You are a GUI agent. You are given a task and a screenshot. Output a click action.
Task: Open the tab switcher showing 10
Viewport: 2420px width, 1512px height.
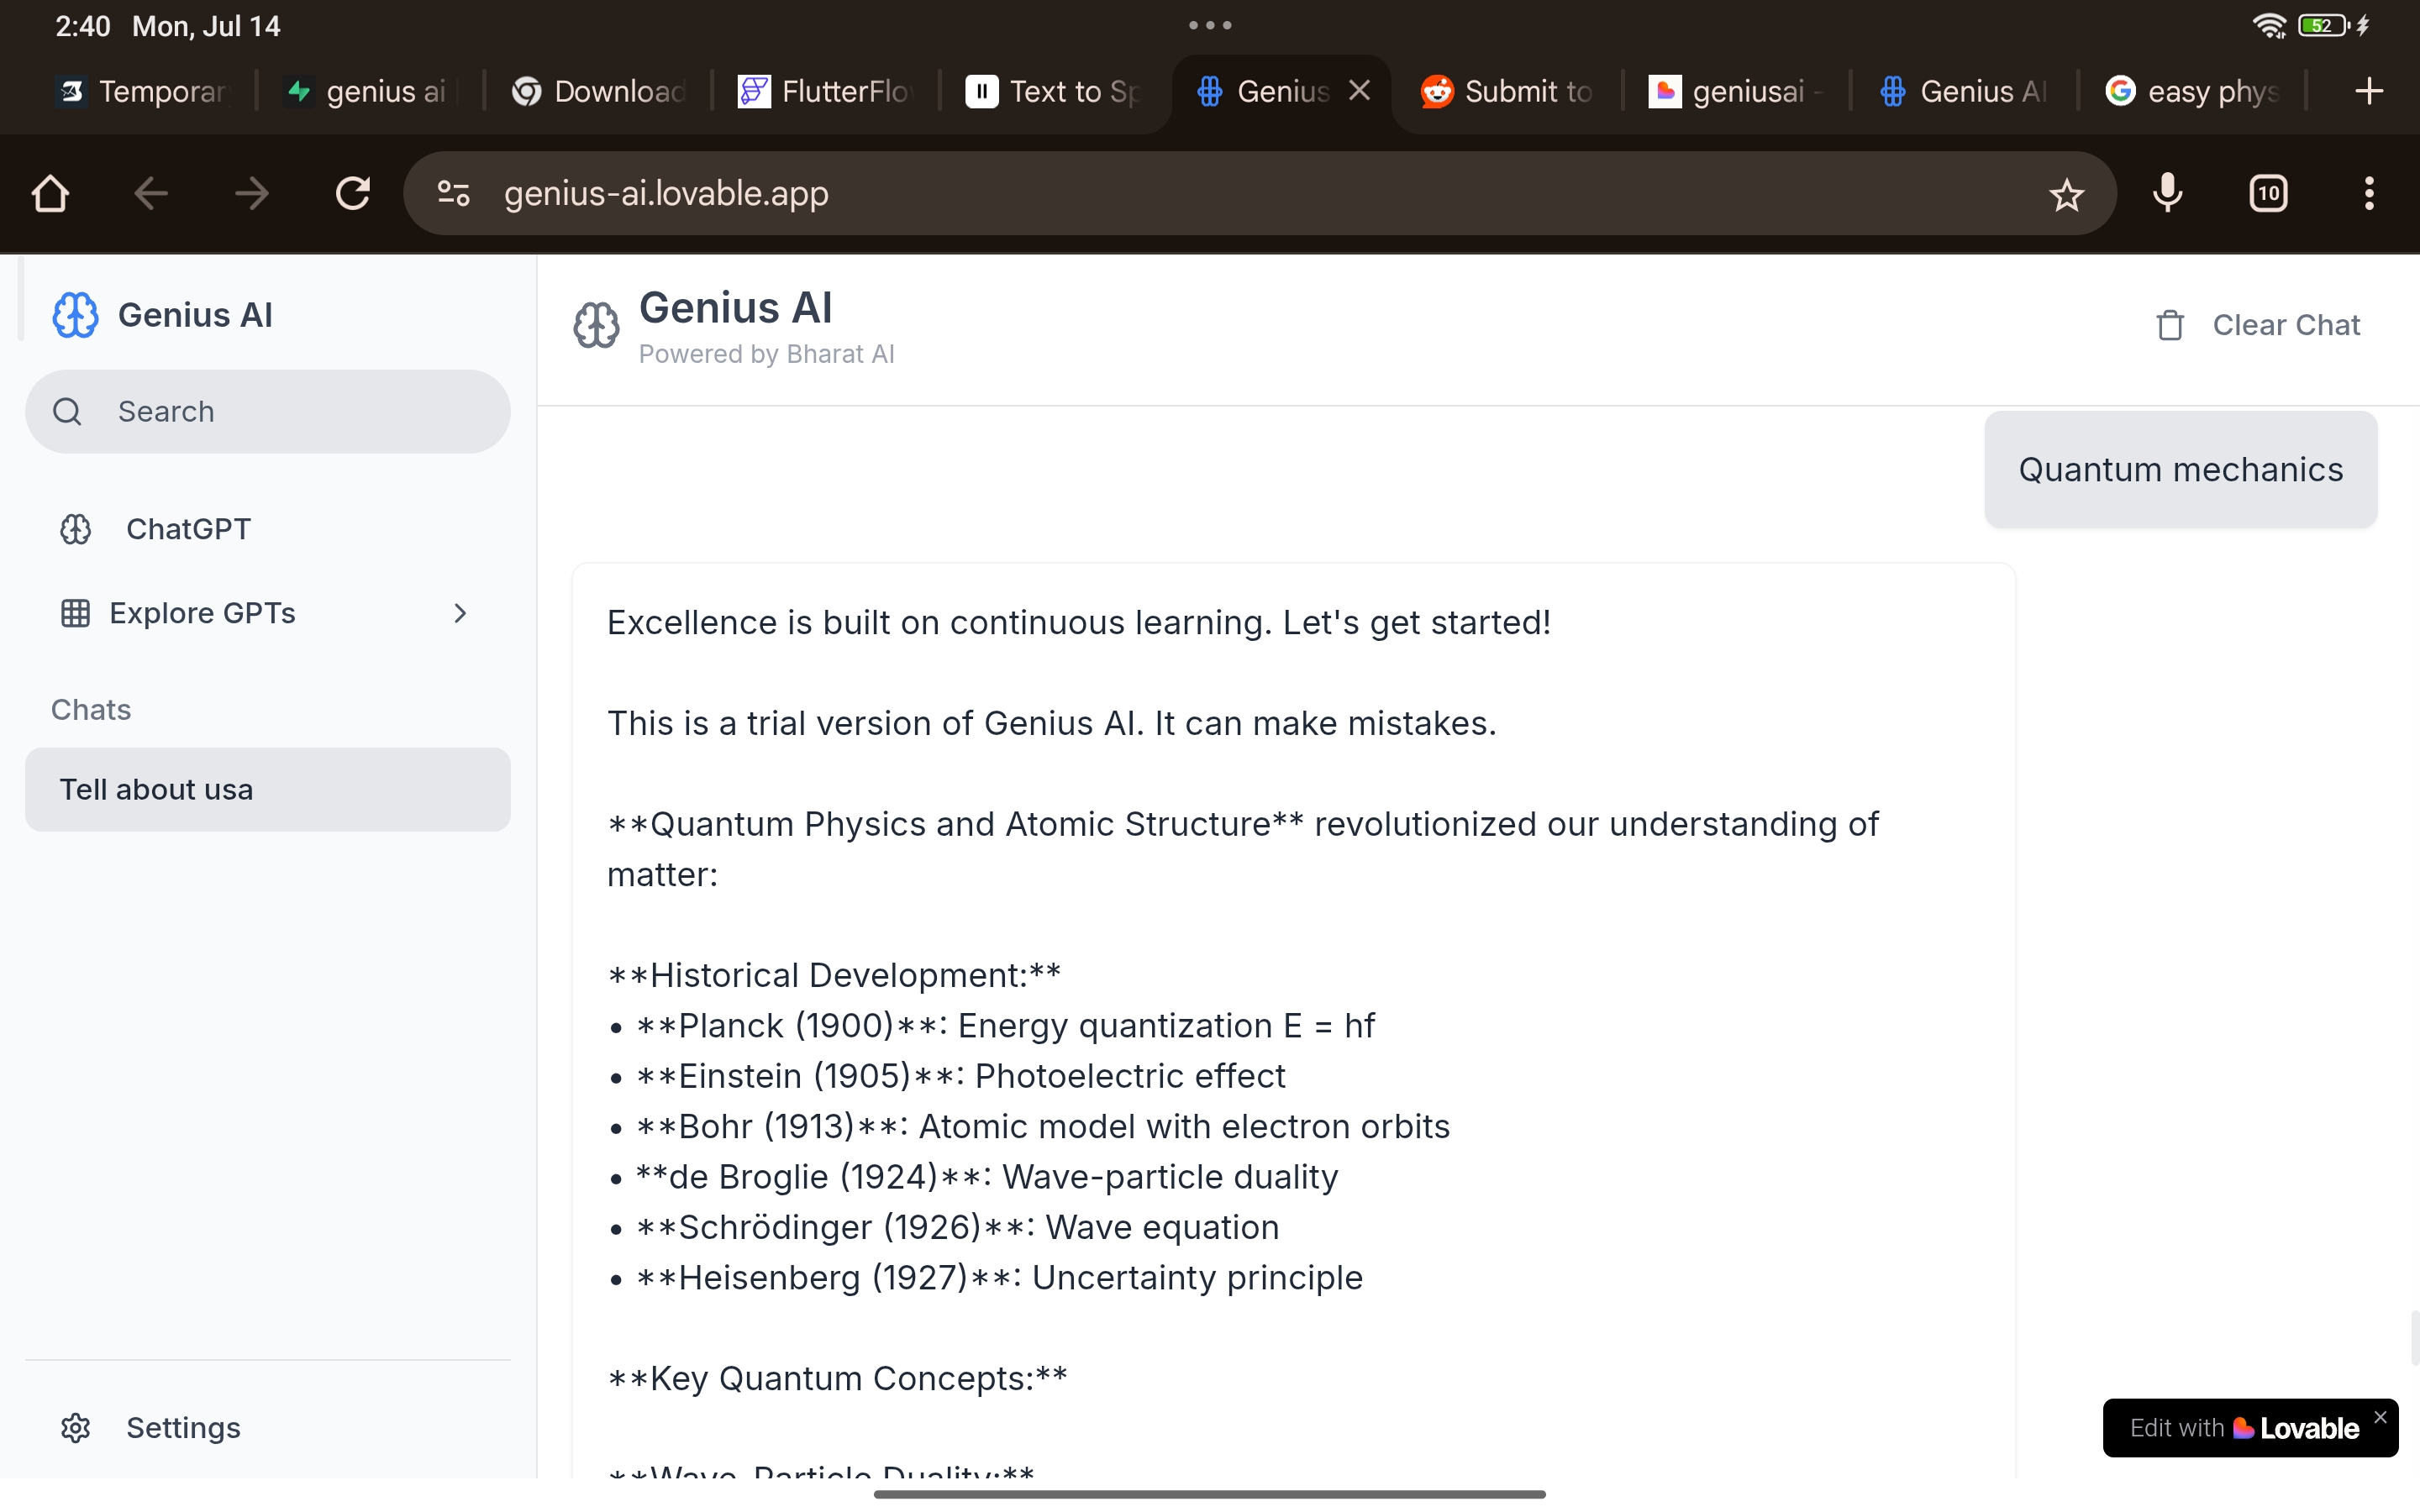point(2268,193)
